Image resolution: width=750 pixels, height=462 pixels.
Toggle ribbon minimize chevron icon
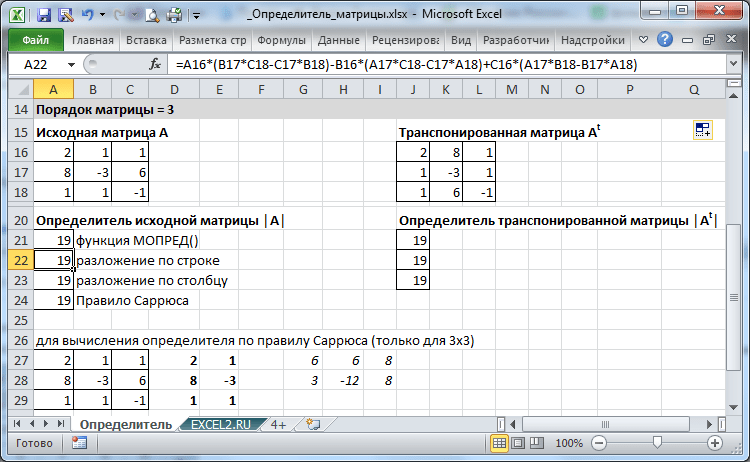(643, 40)
